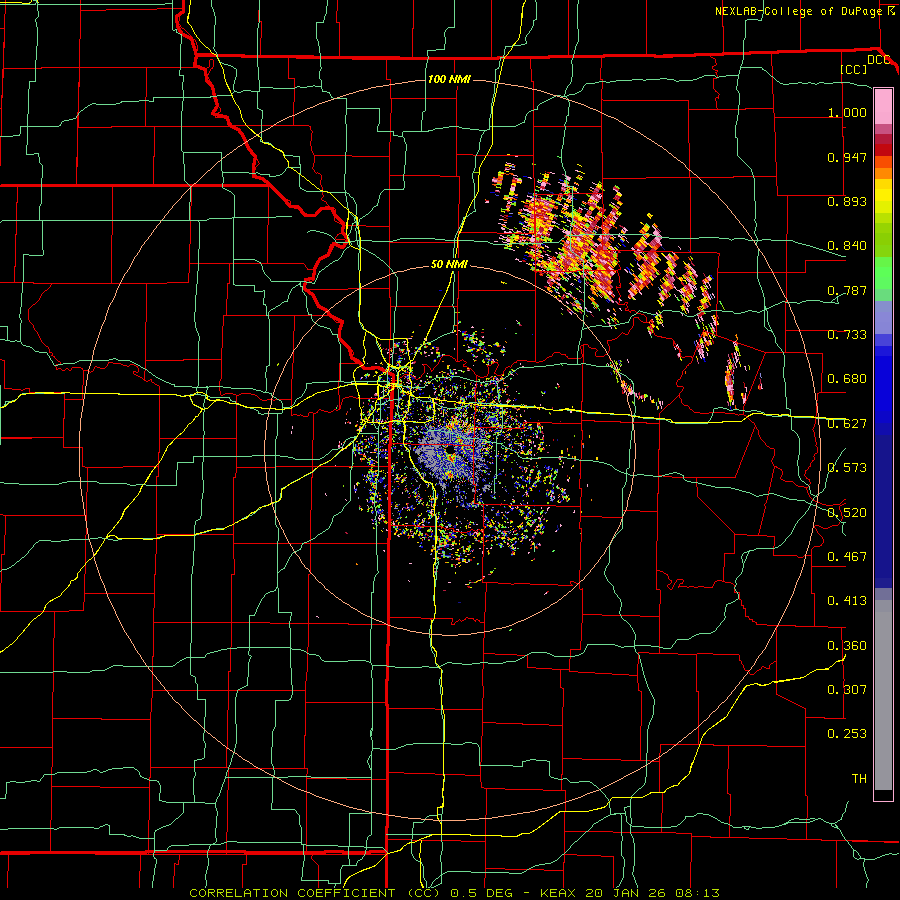Select the 0.733 scale value
The image size is (900, 900).
tap(847, 335)
